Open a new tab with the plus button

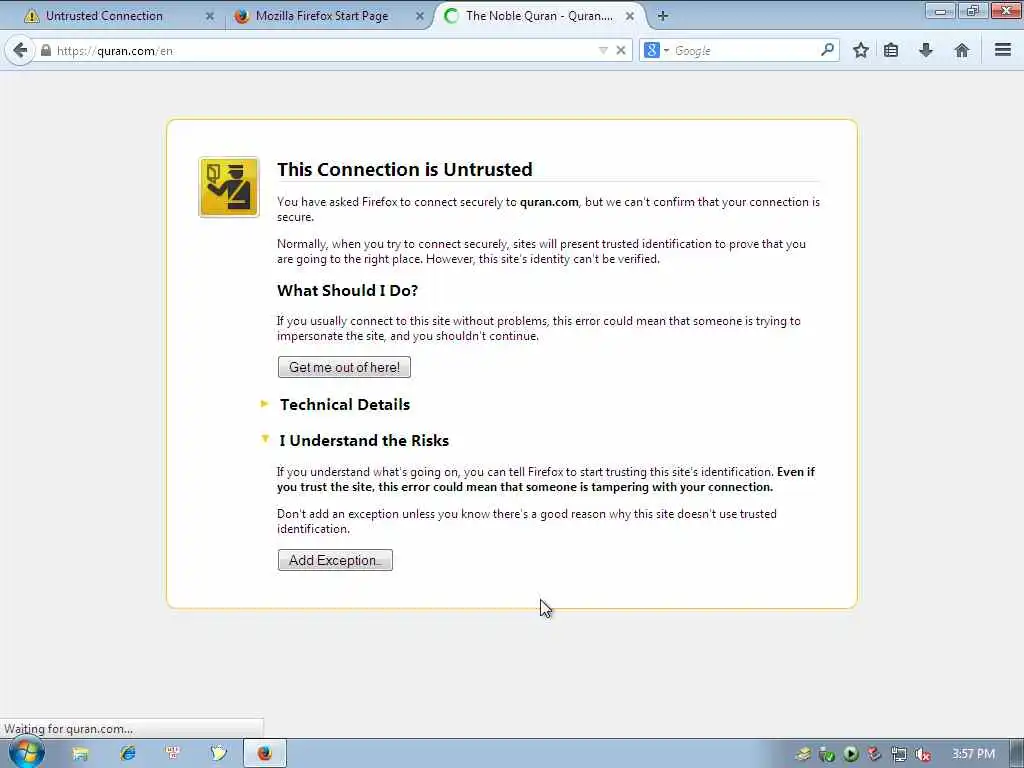click(x=663, y=16)
